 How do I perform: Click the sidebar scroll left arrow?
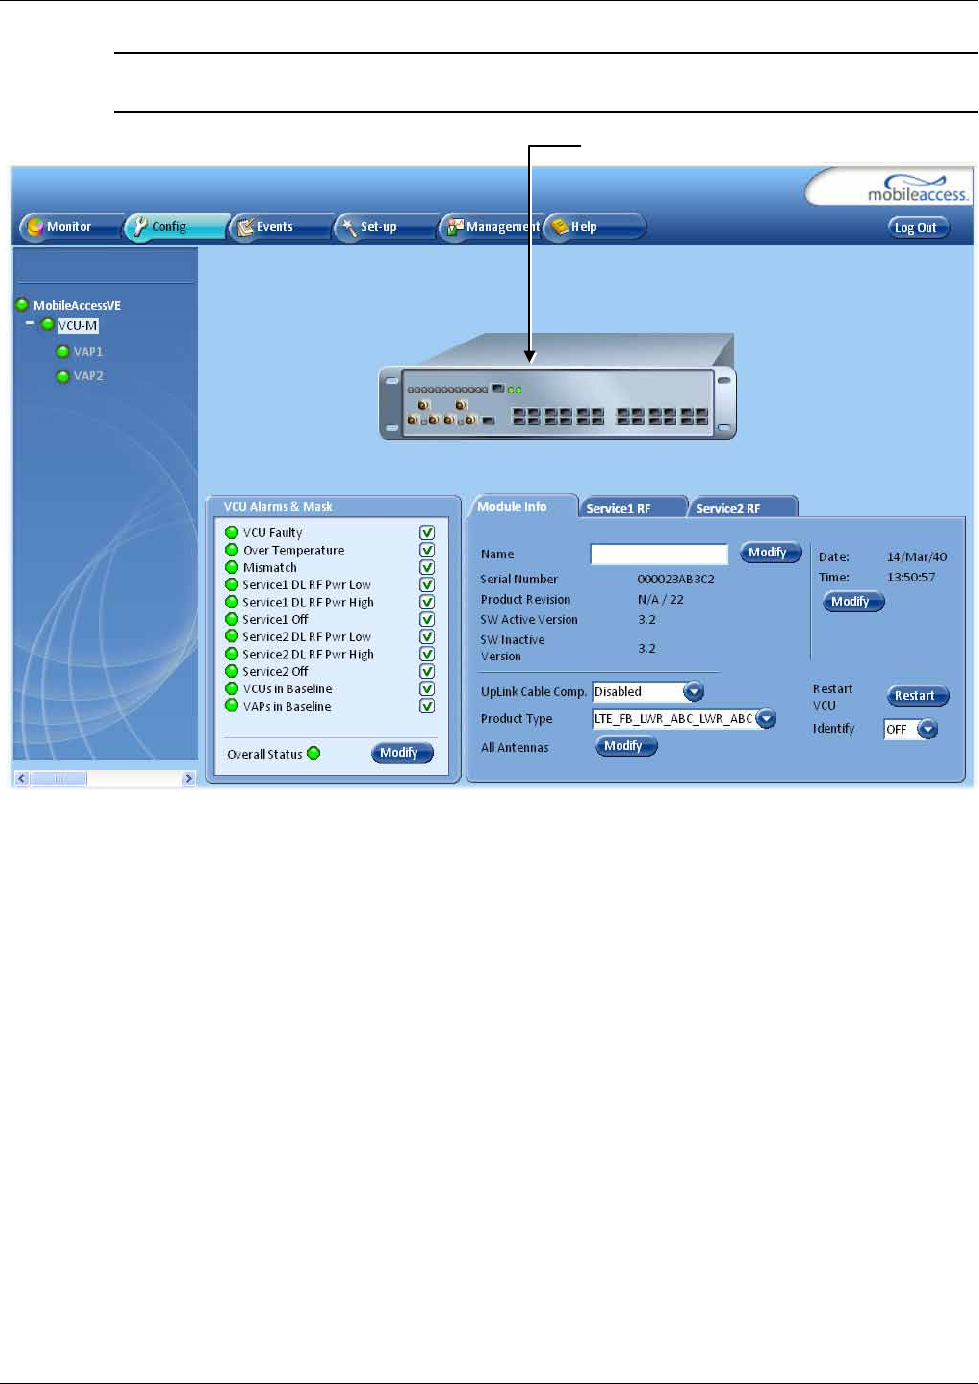[21, 778]
